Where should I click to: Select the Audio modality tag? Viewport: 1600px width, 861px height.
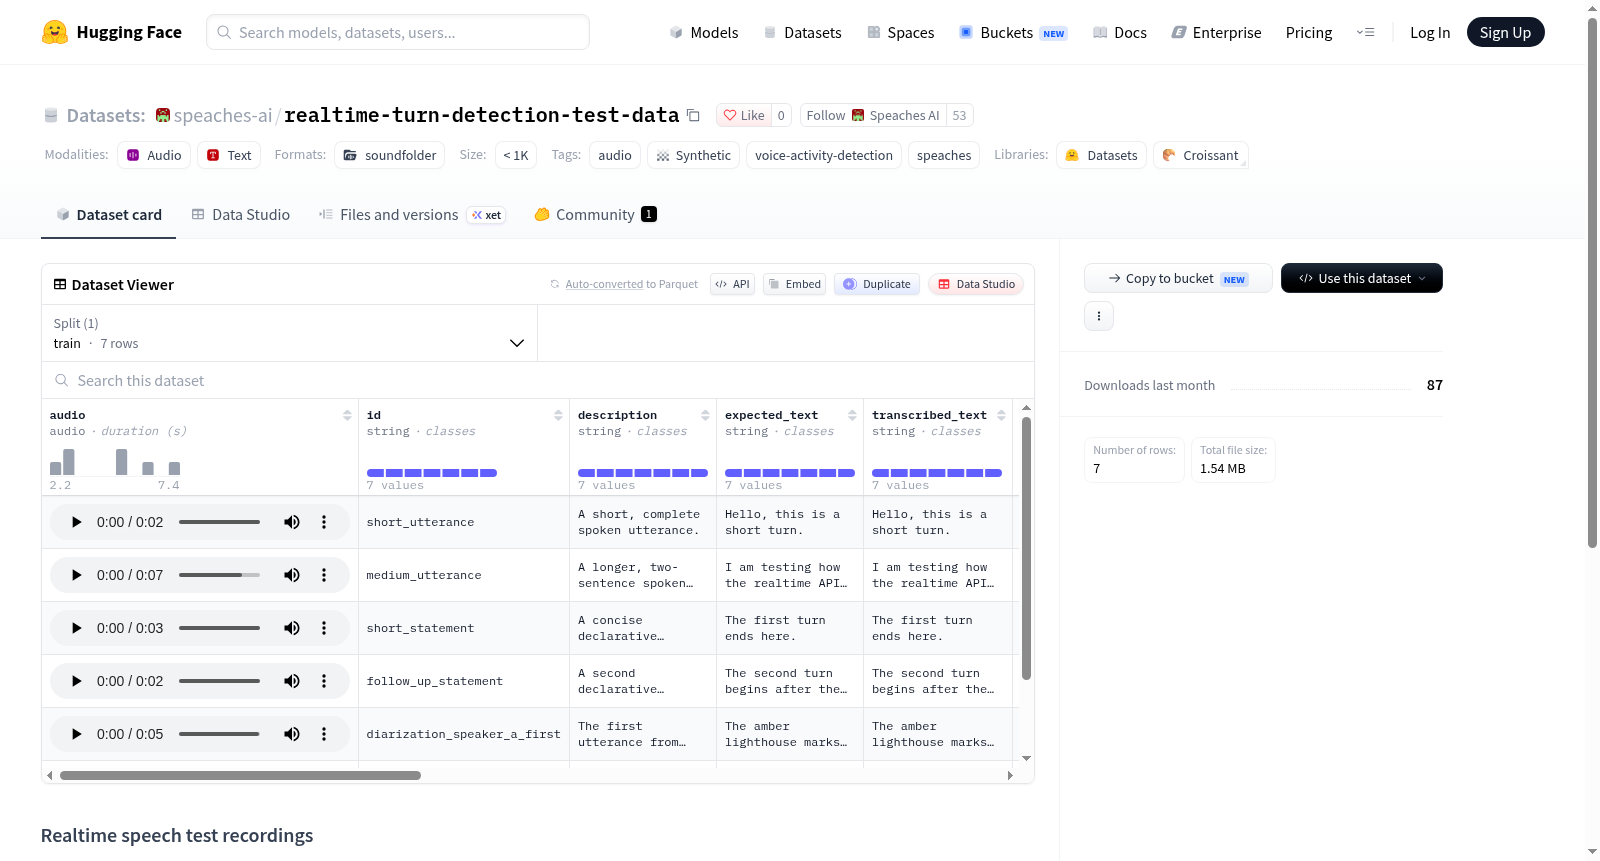coord(154,155)
